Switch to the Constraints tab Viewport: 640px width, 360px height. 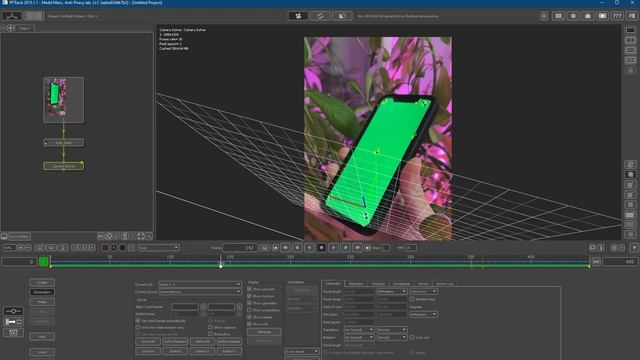click(x=401, y=284)
